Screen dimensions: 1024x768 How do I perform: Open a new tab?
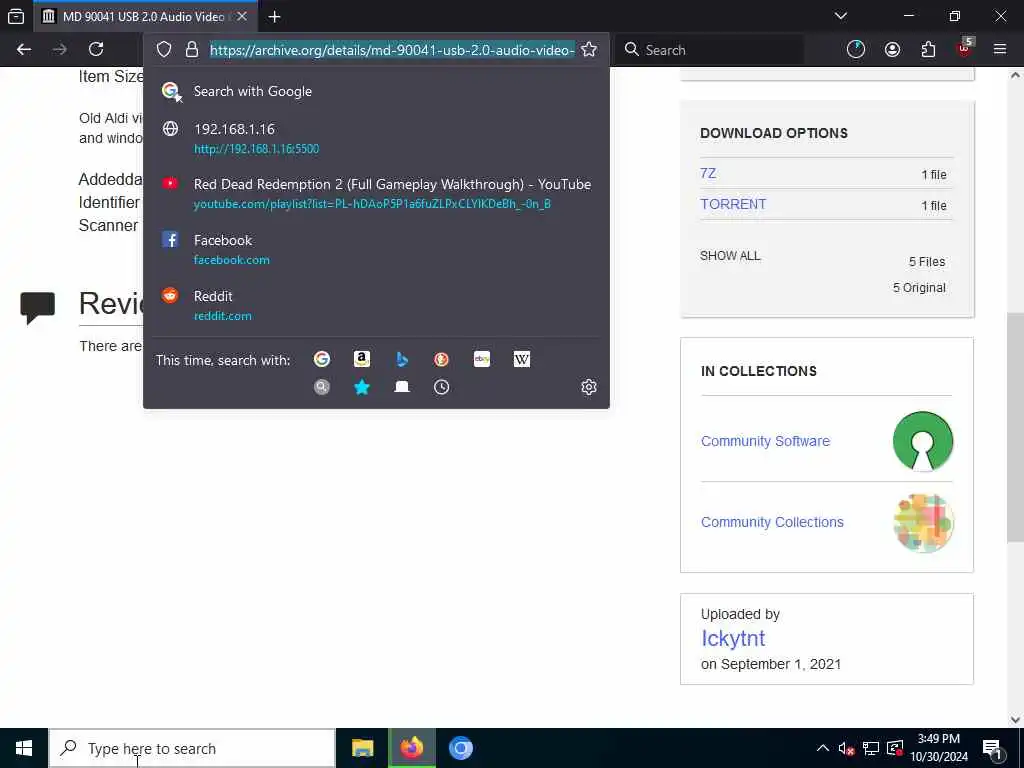(274, 16)
